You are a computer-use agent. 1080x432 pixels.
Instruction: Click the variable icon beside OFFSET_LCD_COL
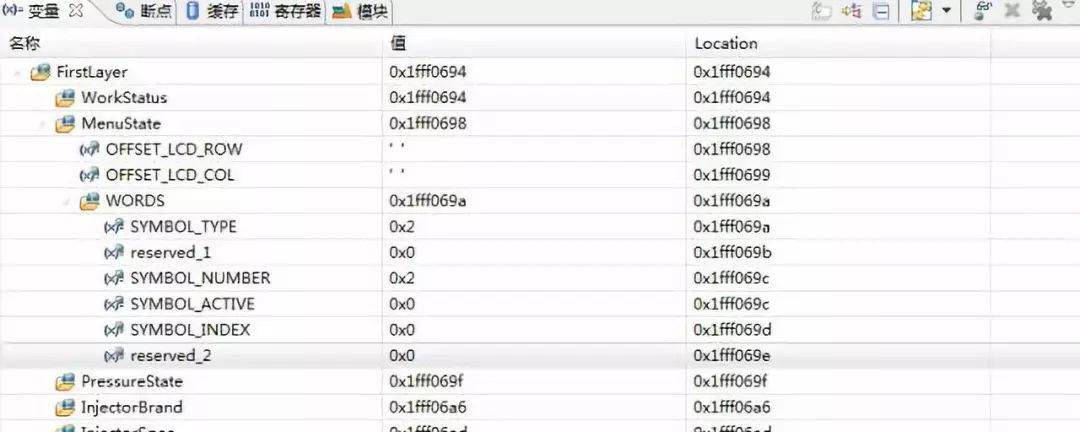click(90, 175)
